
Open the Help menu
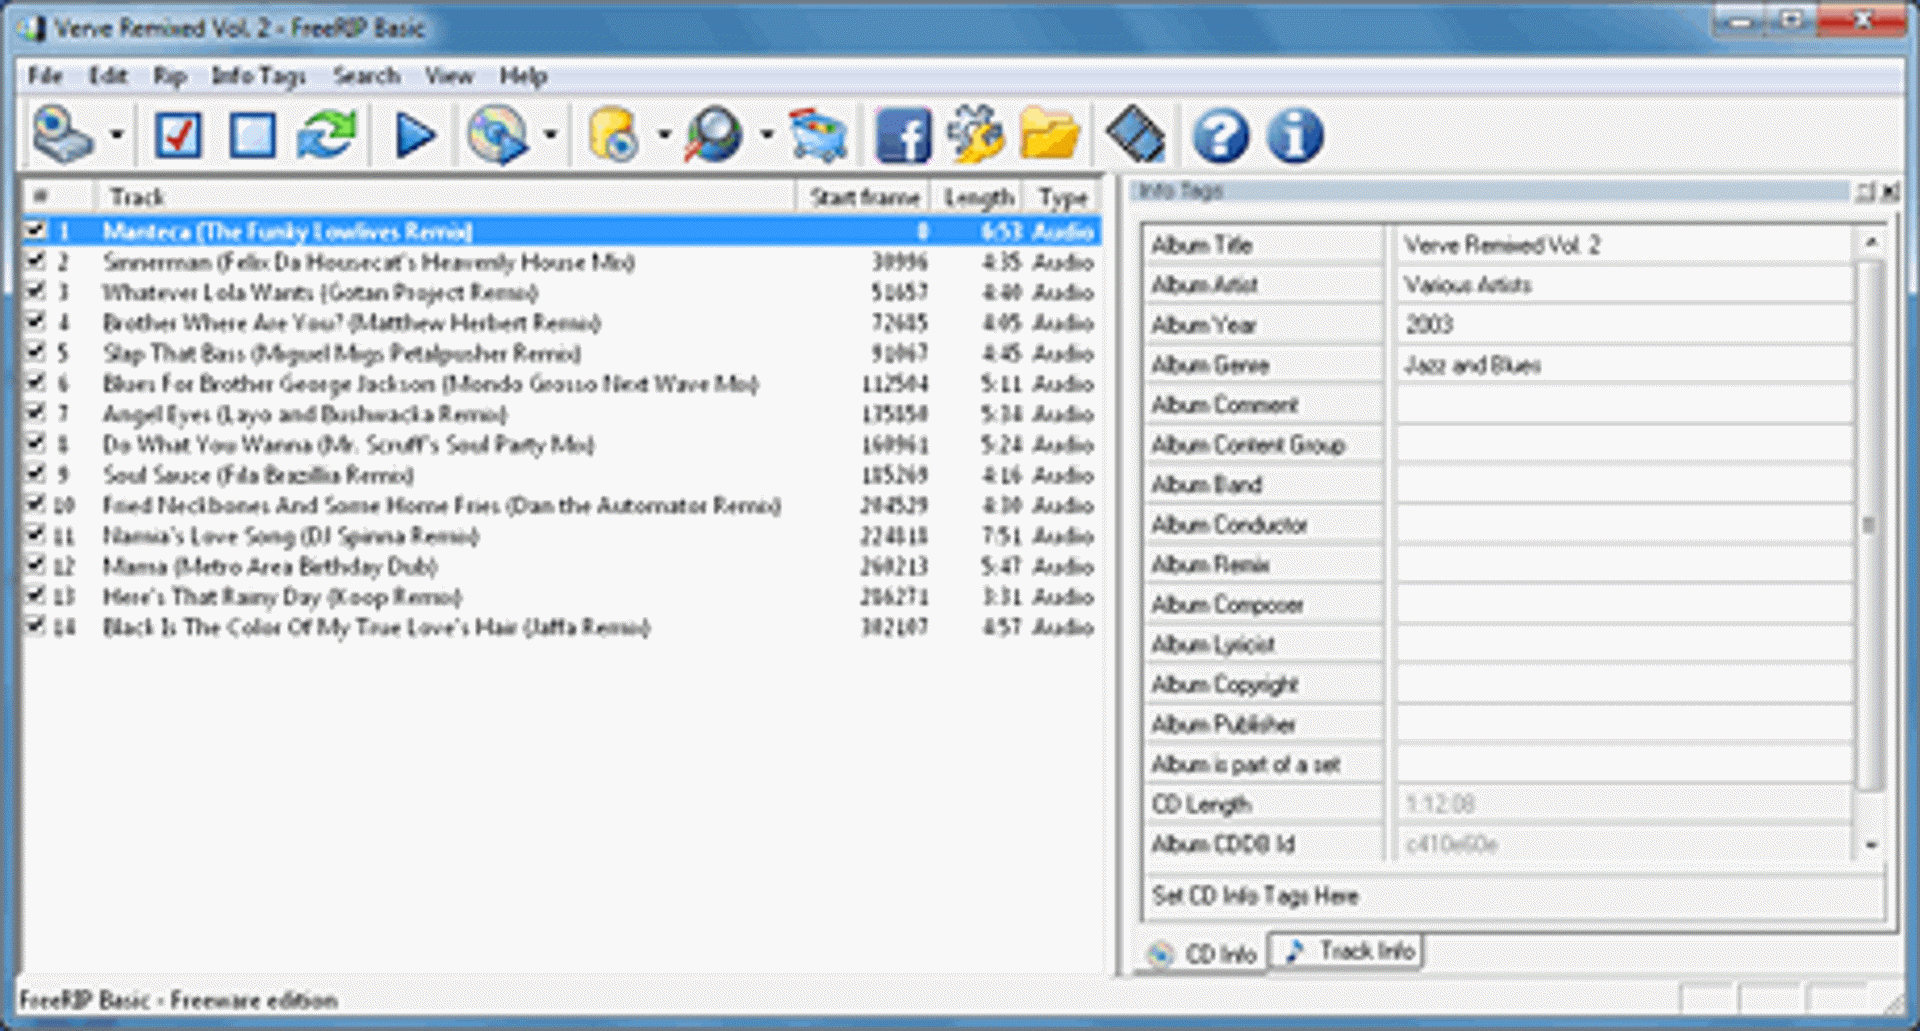point(523,76)
